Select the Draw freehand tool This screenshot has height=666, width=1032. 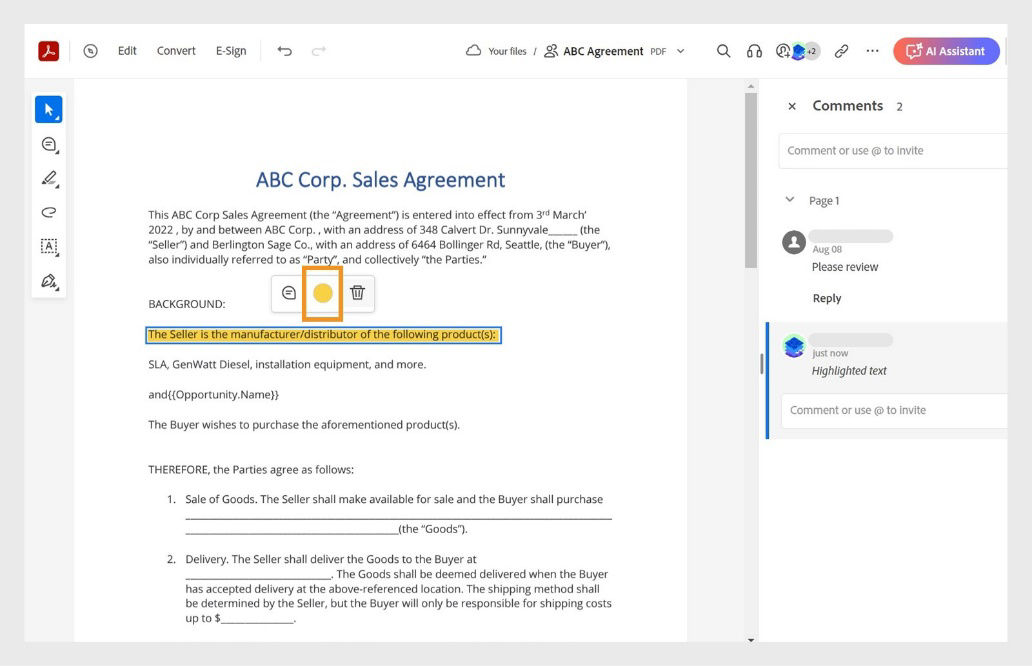pyautogui.click(x=48, y=212)
